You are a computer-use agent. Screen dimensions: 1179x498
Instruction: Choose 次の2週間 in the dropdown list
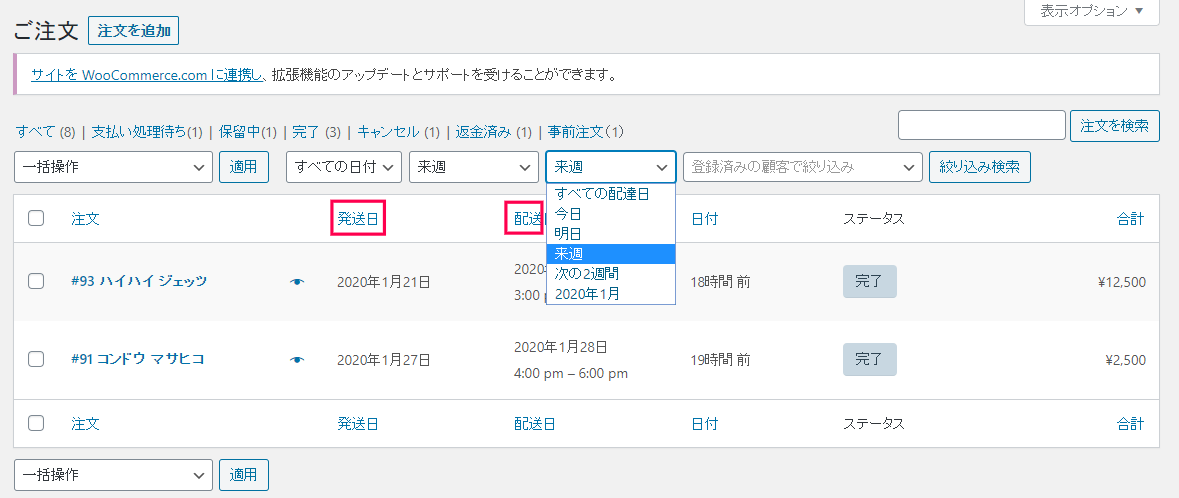(x=586, y=273)
